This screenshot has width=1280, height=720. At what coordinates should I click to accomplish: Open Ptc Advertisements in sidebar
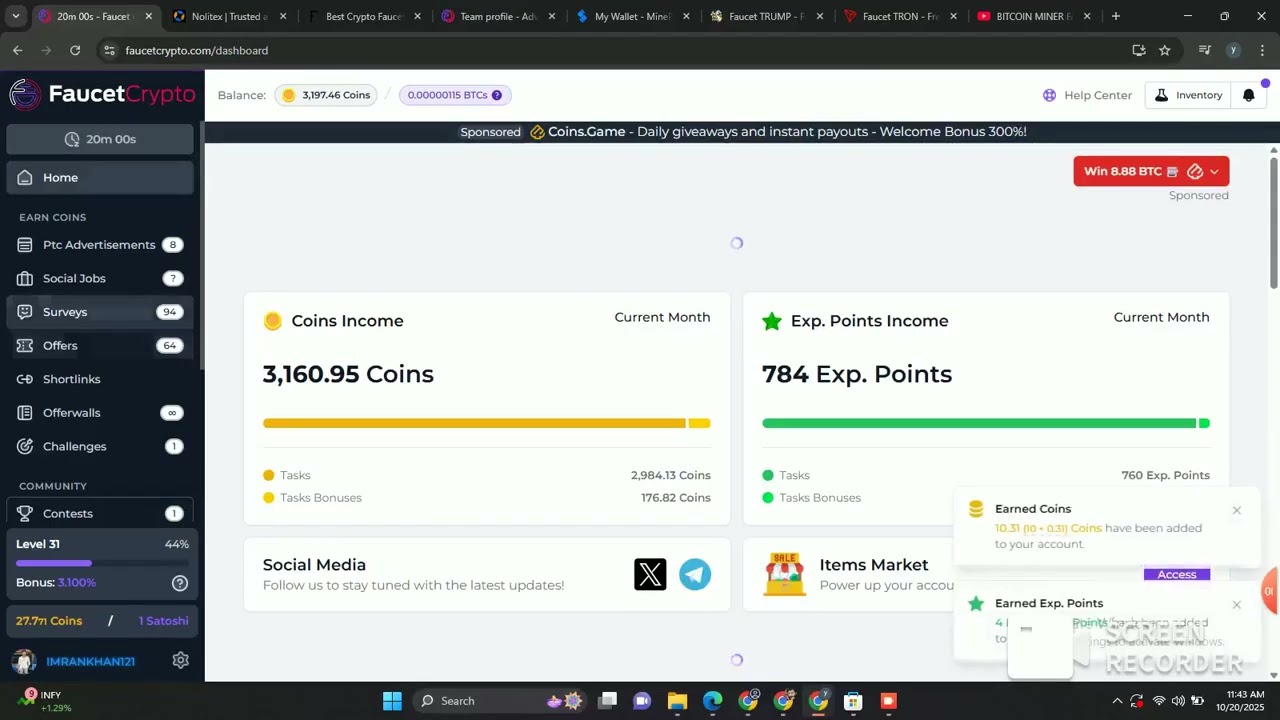click(100, 245)
